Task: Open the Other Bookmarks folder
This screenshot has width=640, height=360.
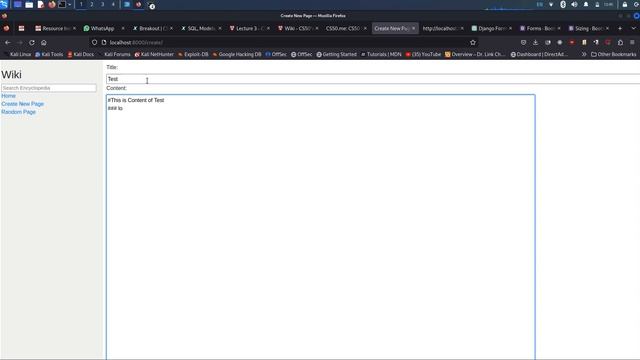Action: [x=613, y=54]
